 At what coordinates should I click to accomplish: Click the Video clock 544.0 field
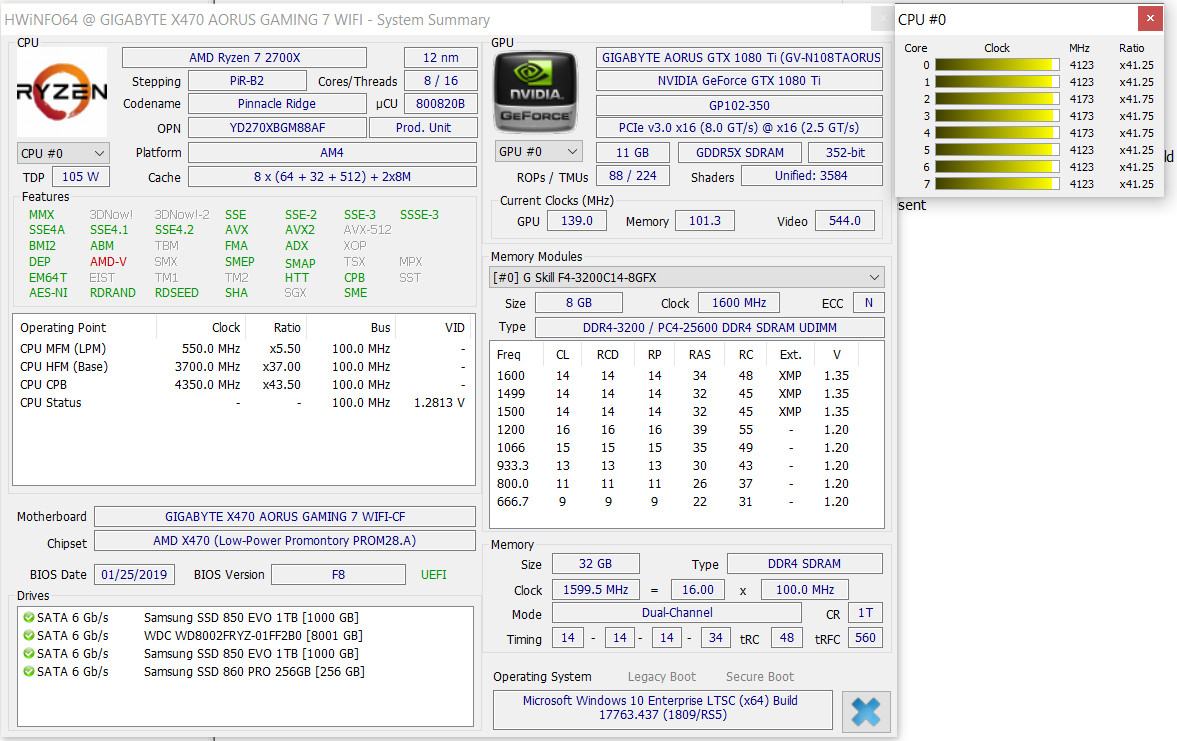(x=844, y=221)
